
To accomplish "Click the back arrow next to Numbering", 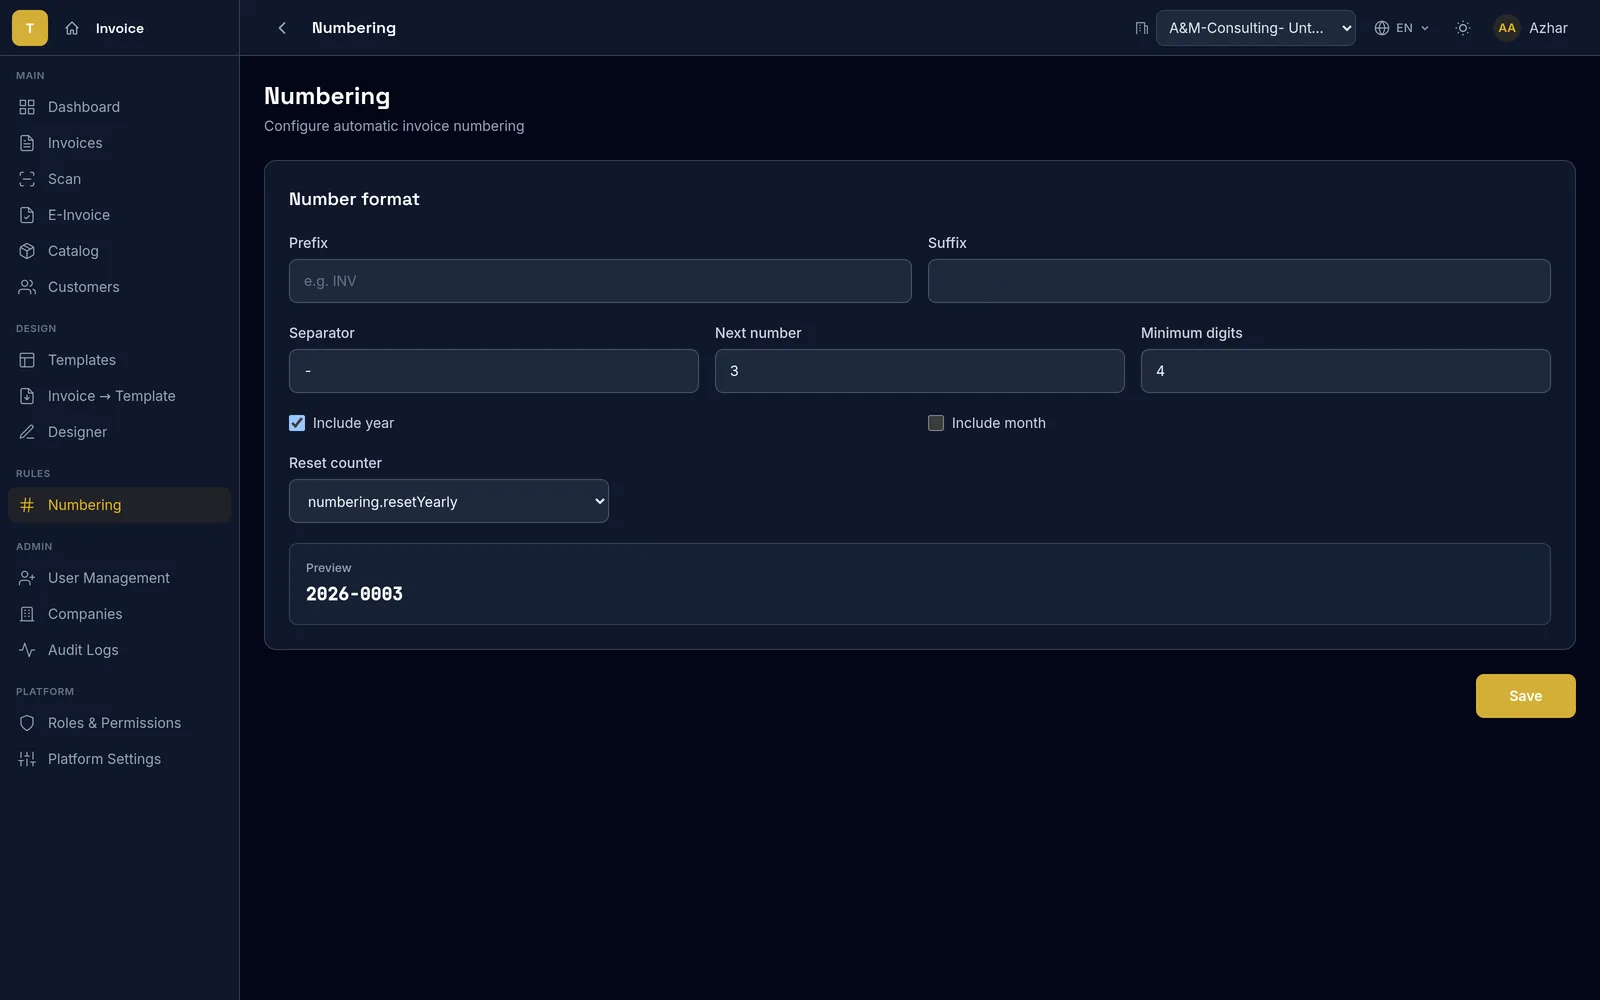I will pos(282,28).
